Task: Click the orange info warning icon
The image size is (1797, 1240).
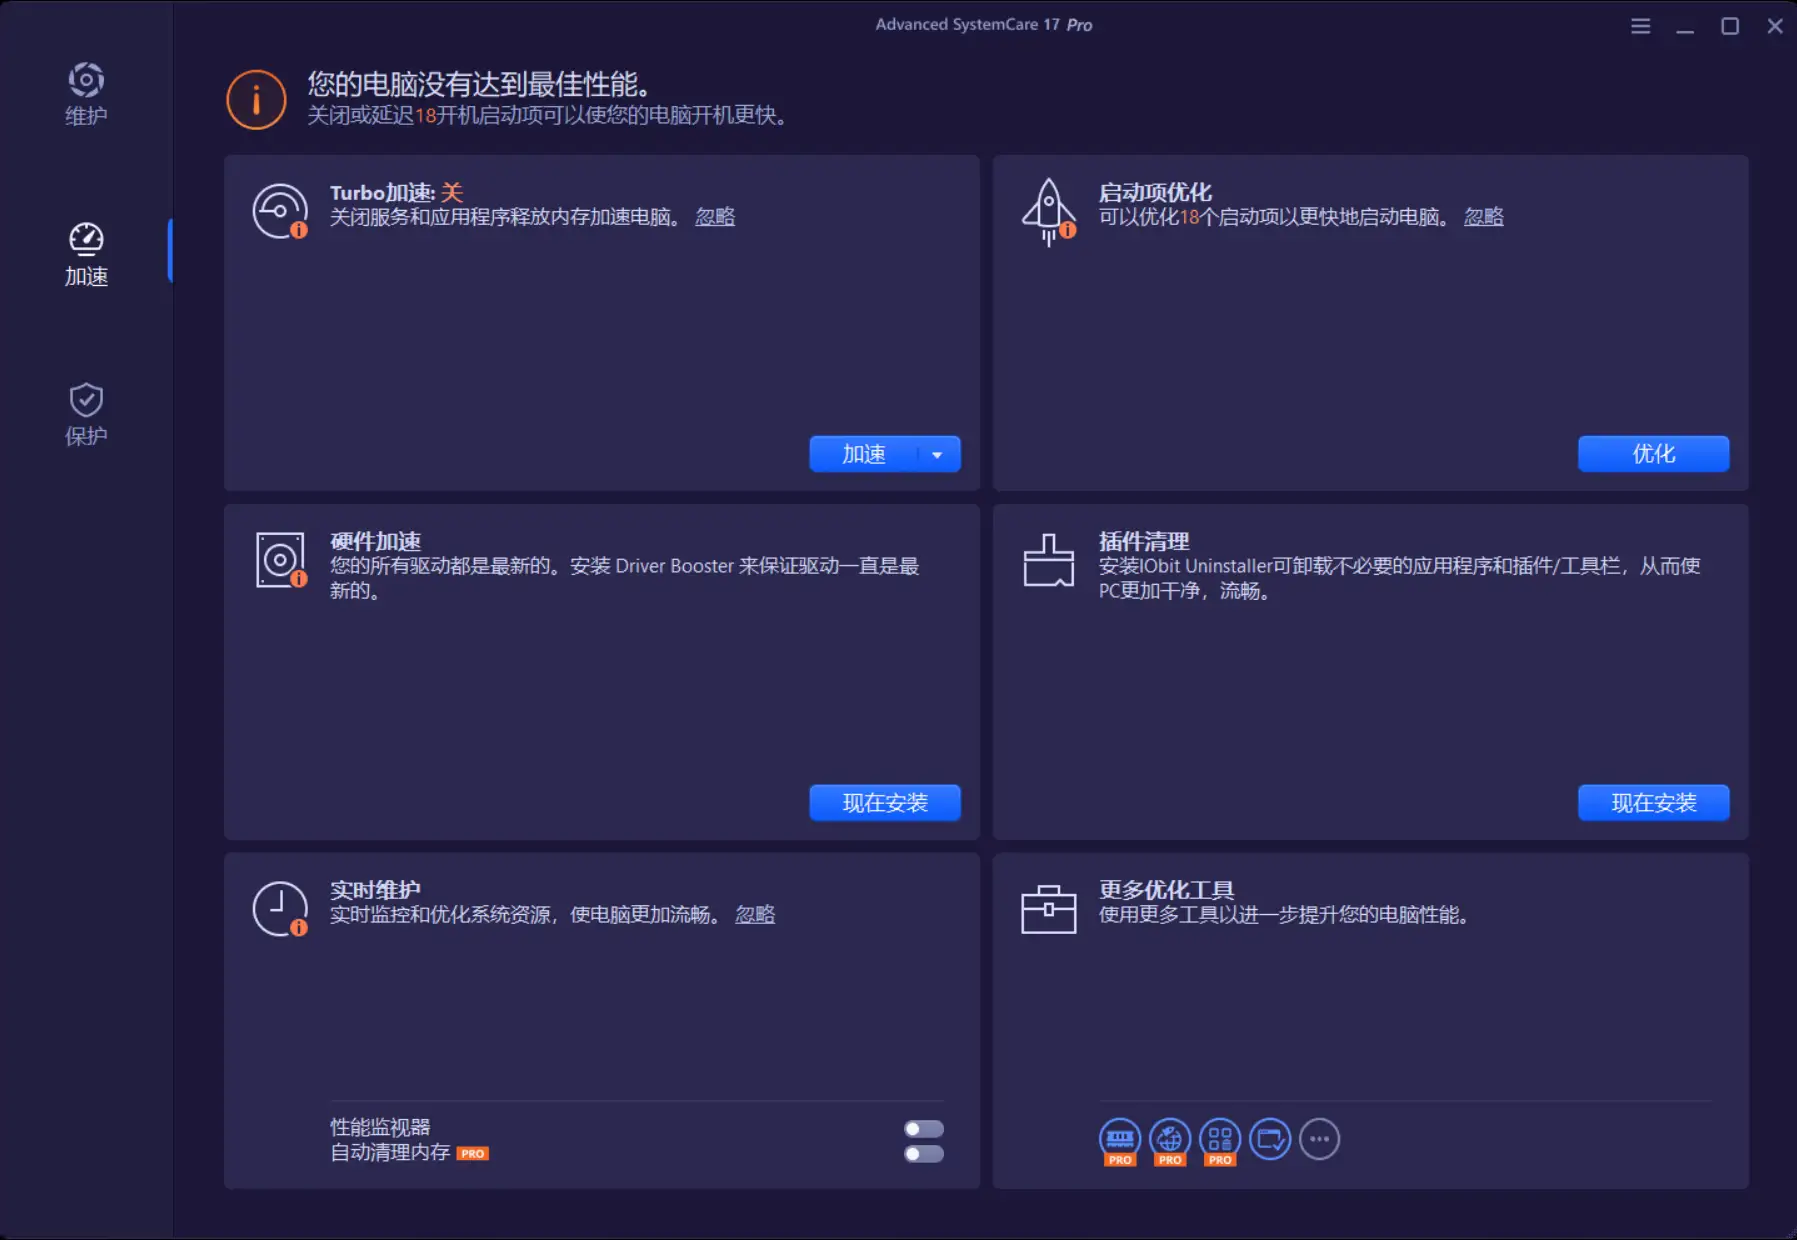Action: tap(256, 99)
